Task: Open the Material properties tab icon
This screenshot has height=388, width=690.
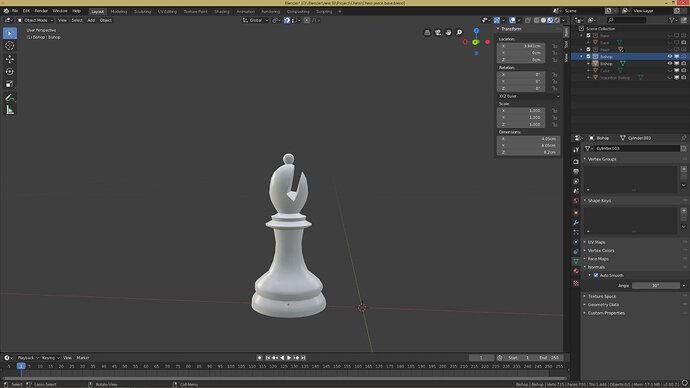Action: 576,271
